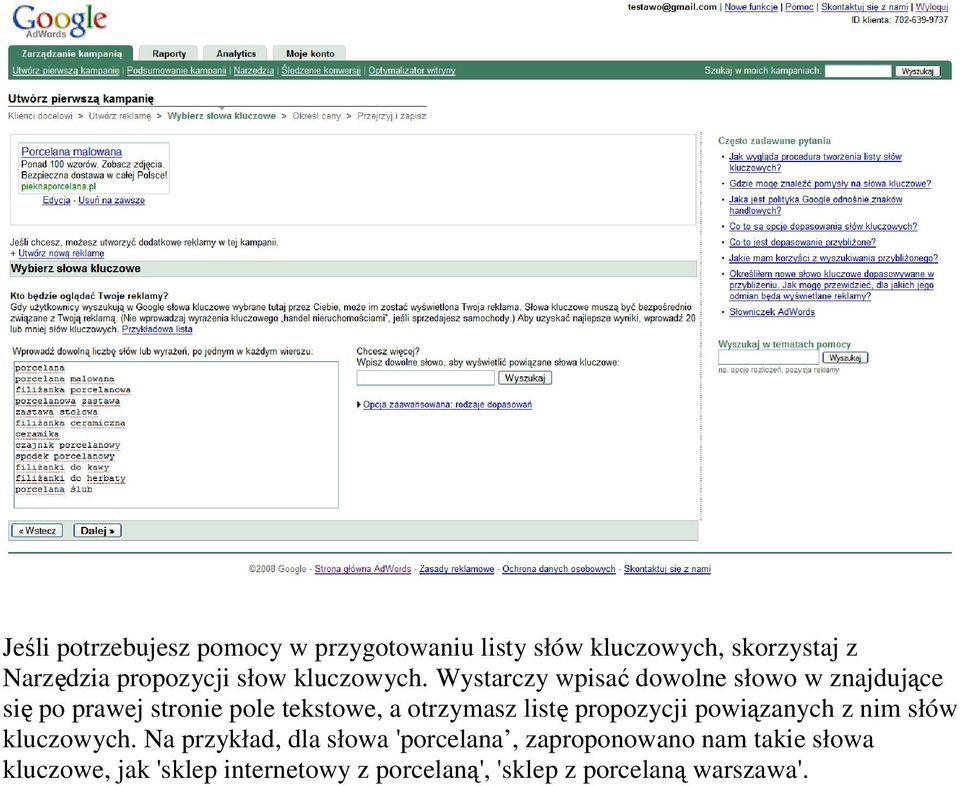This screenshot has height=786, width=960.
Task: Click keyword row 'czajnik porcelanowy'
Action: point(67,445)
